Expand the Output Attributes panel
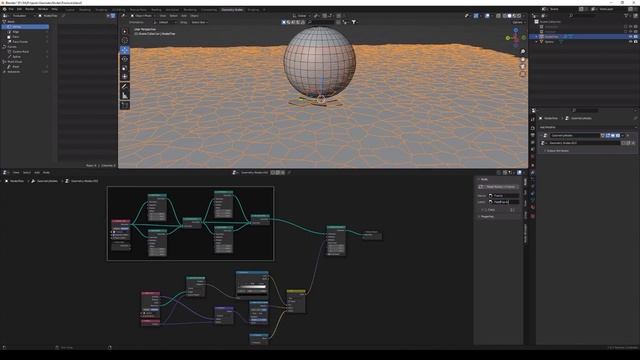Screen dimensions: 640x360 click(x=557, y=151)
